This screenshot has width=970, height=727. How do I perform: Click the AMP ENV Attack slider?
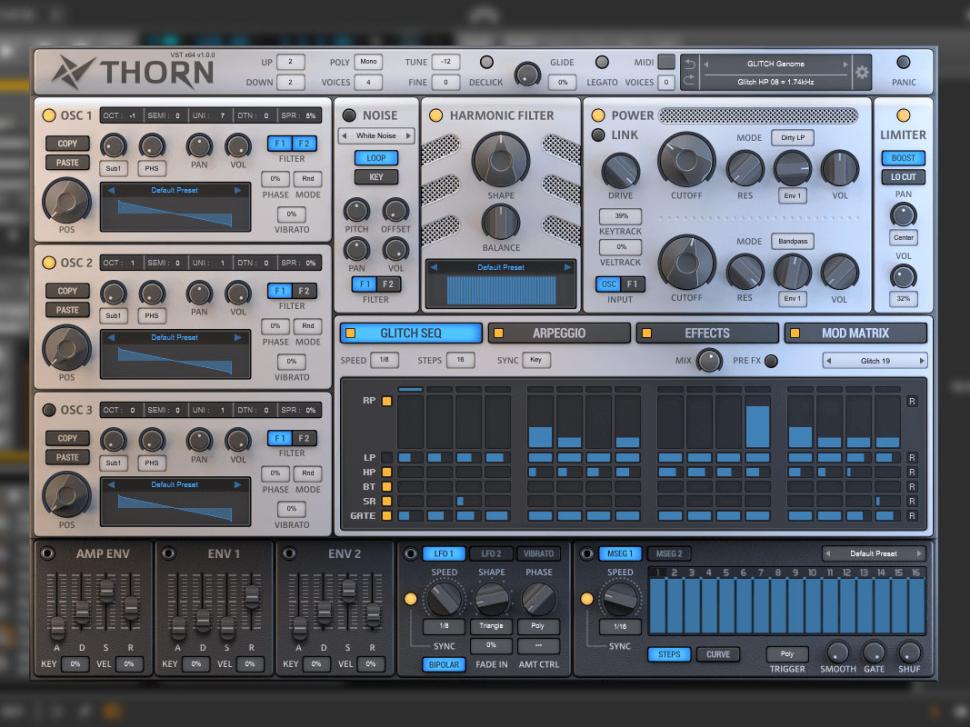coord(57,627)
